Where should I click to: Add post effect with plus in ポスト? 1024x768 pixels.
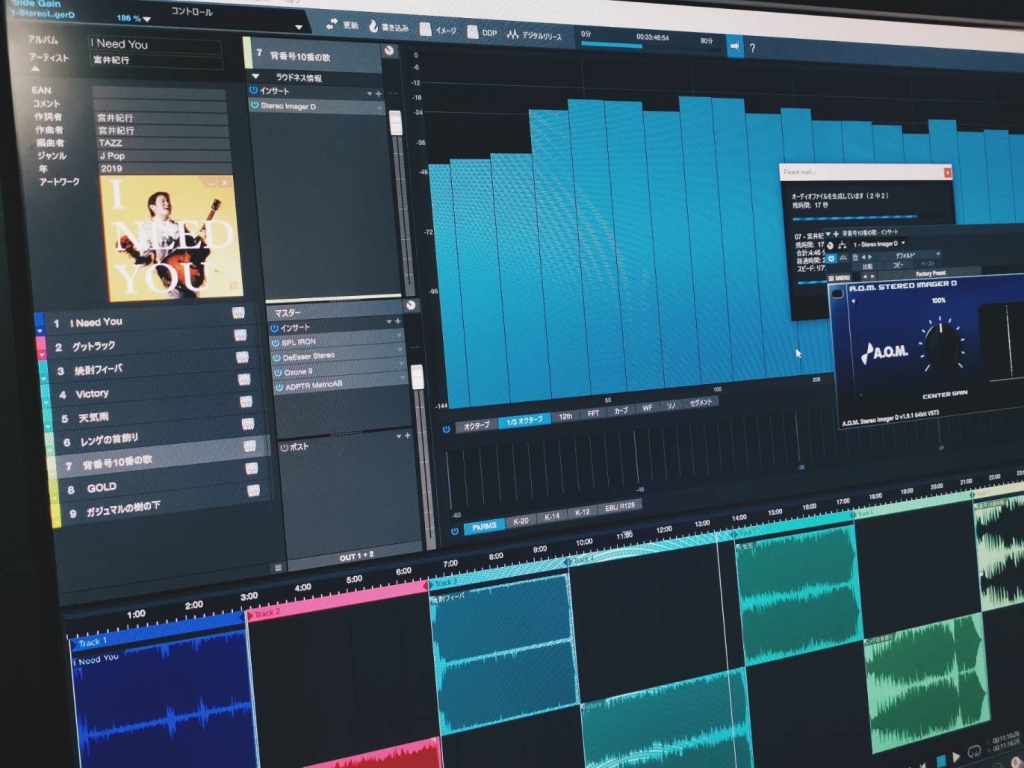(408, 436)
